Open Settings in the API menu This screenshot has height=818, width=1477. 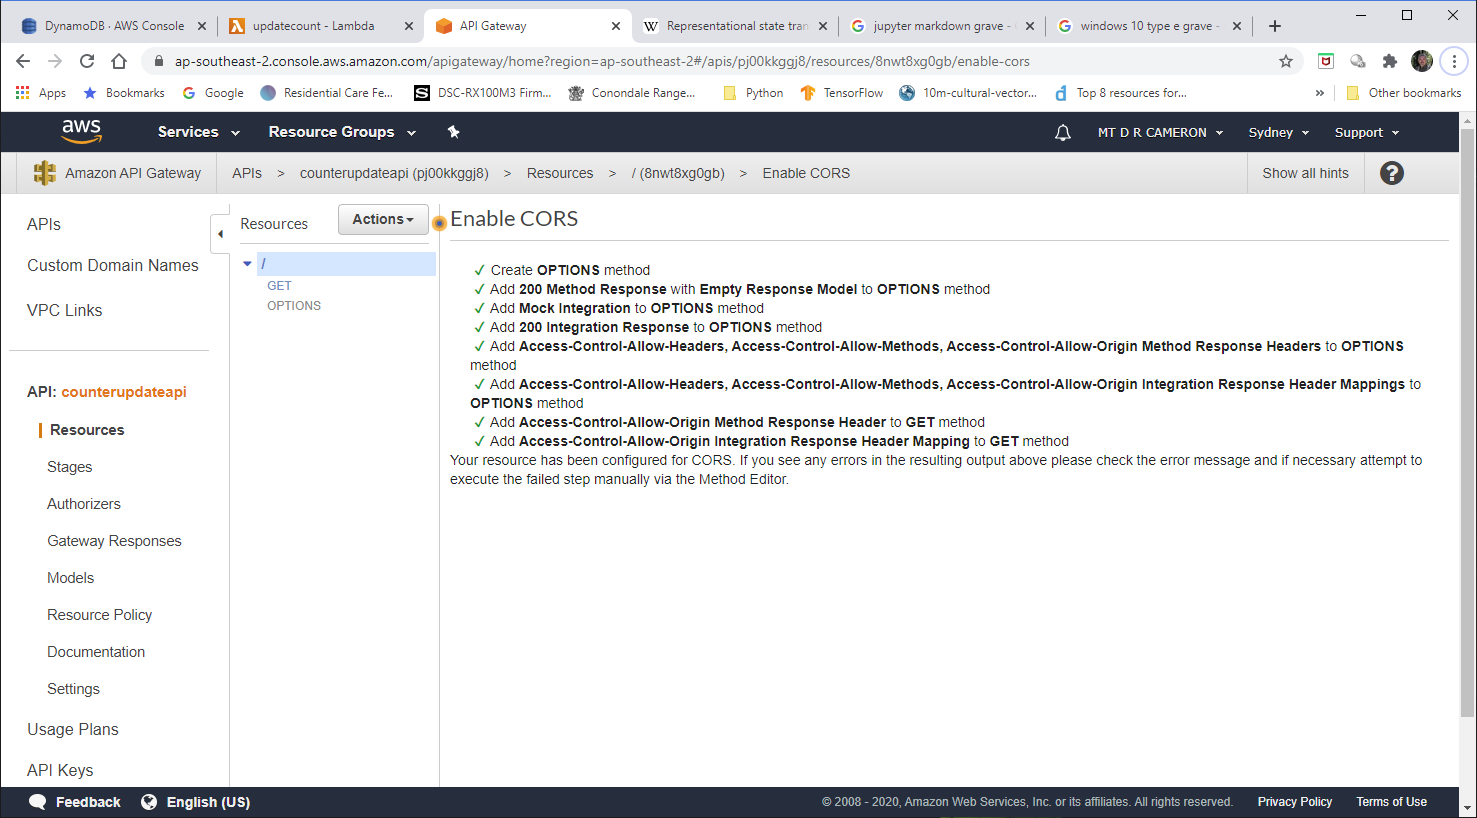(73, 689)
